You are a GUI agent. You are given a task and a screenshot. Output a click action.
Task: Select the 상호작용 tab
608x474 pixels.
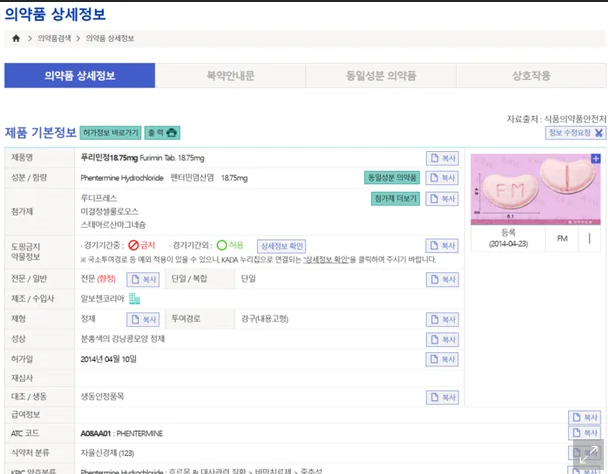pos(530,76)
